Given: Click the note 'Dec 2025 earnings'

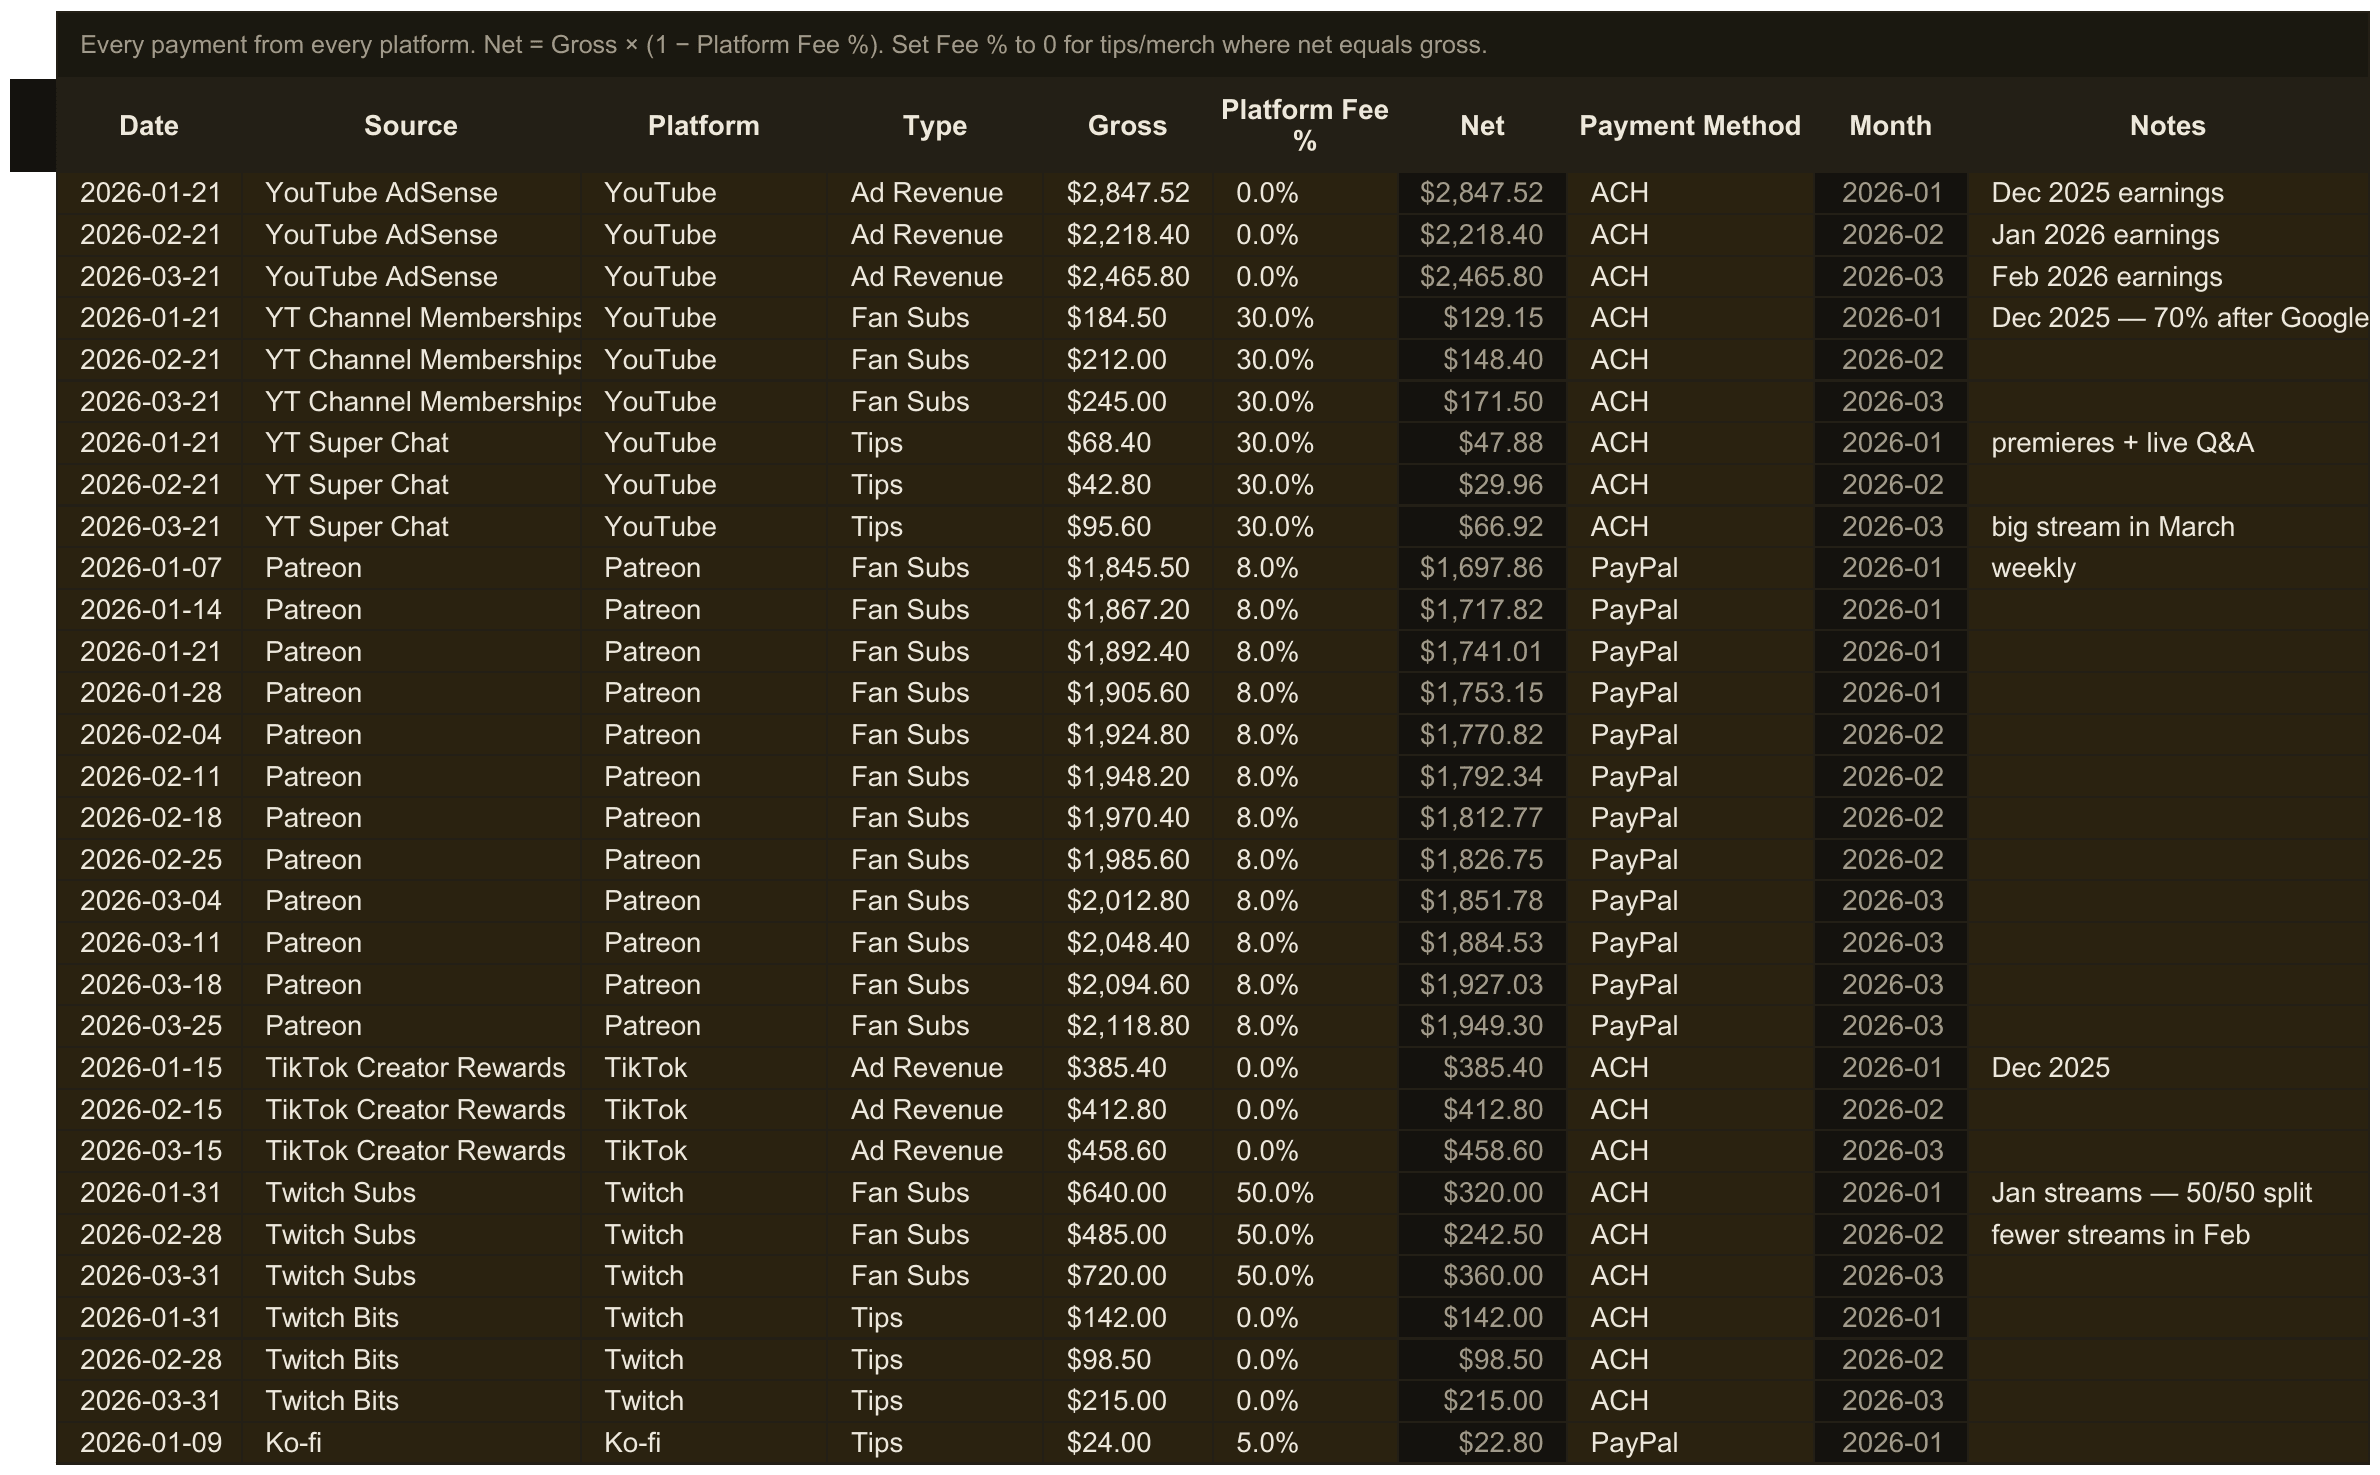Looking at the screenshot, I should point(2107,193).
